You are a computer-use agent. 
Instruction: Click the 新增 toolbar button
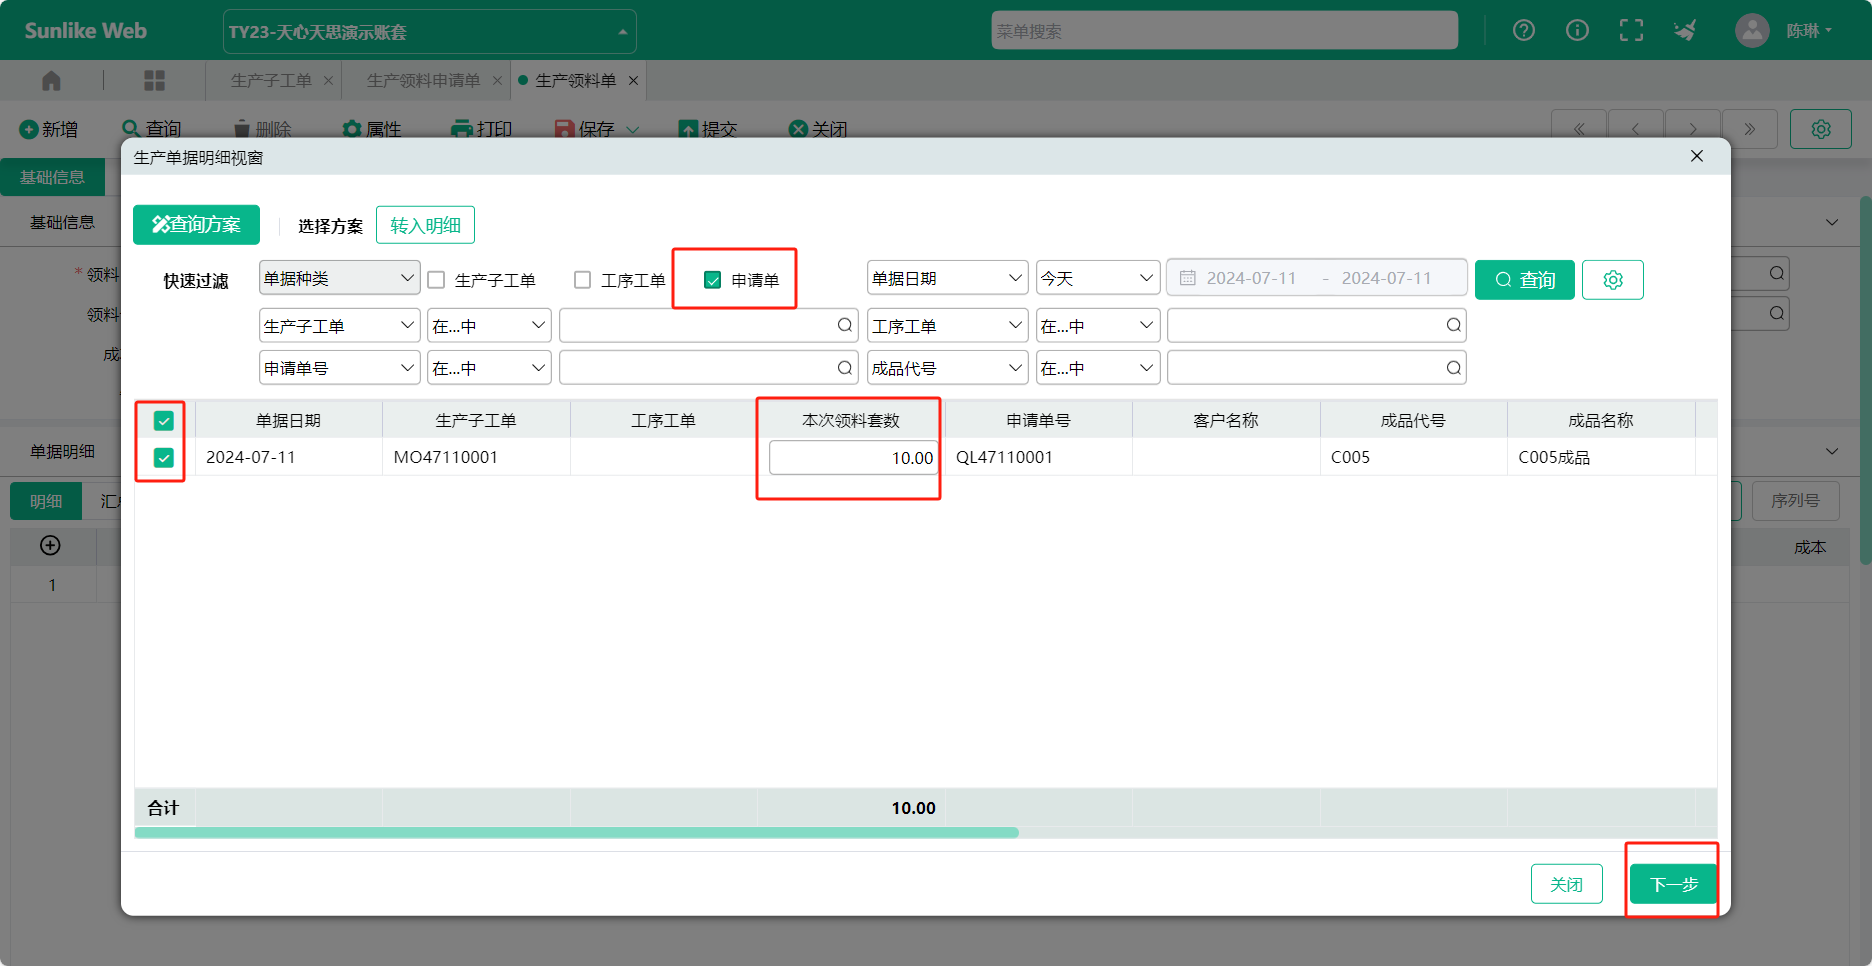(49, 129)
